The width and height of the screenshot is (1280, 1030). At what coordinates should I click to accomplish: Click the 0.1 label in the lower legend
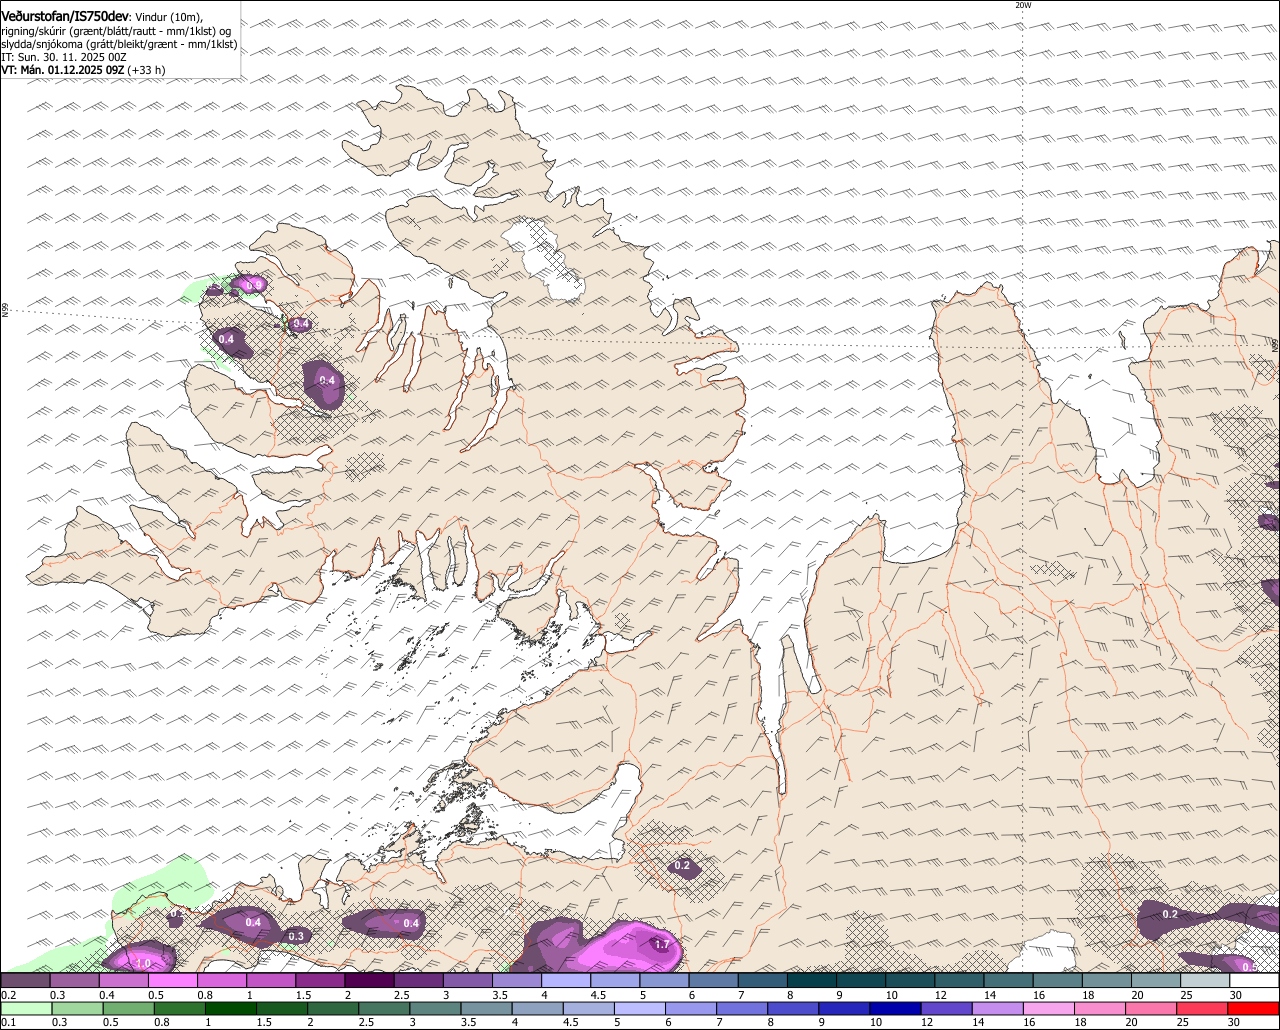pos(8,1022)
